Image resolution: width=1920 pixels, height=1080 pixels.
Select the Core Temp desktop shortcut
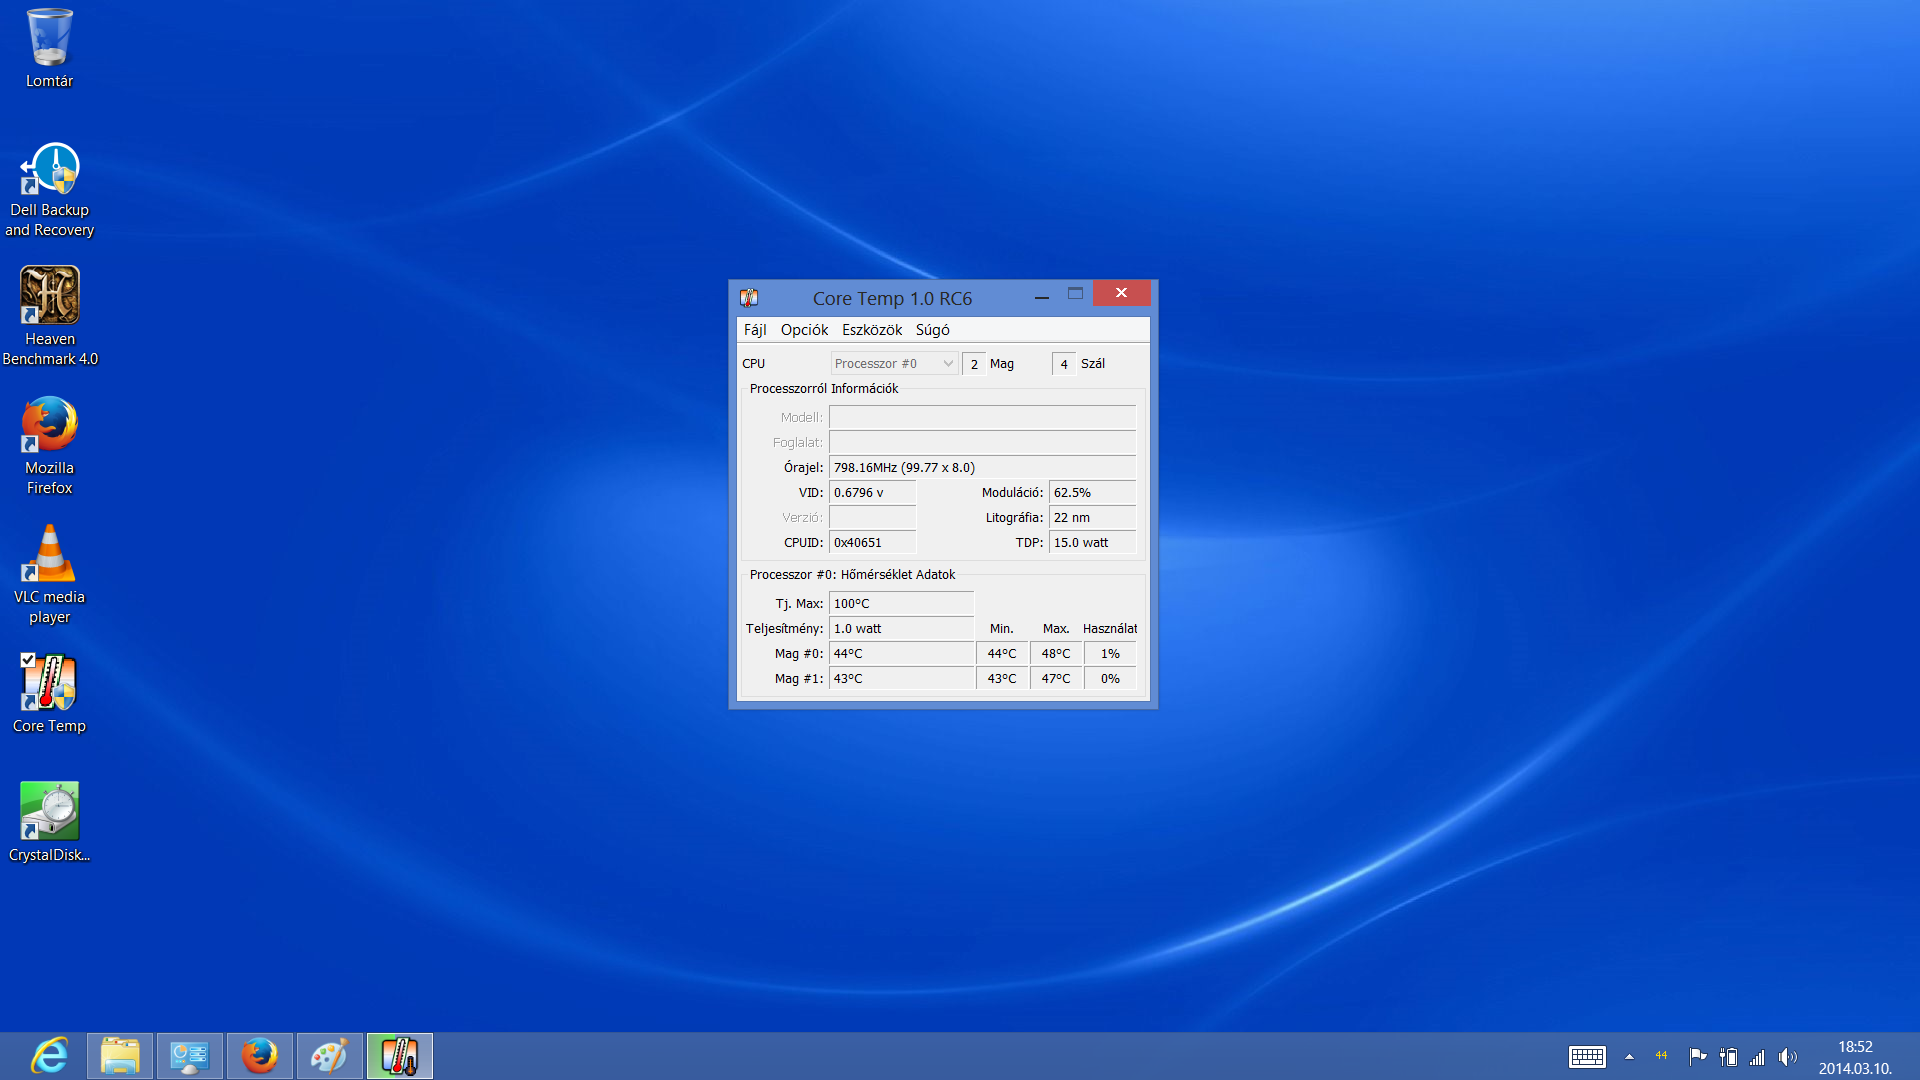coord(50,683)
